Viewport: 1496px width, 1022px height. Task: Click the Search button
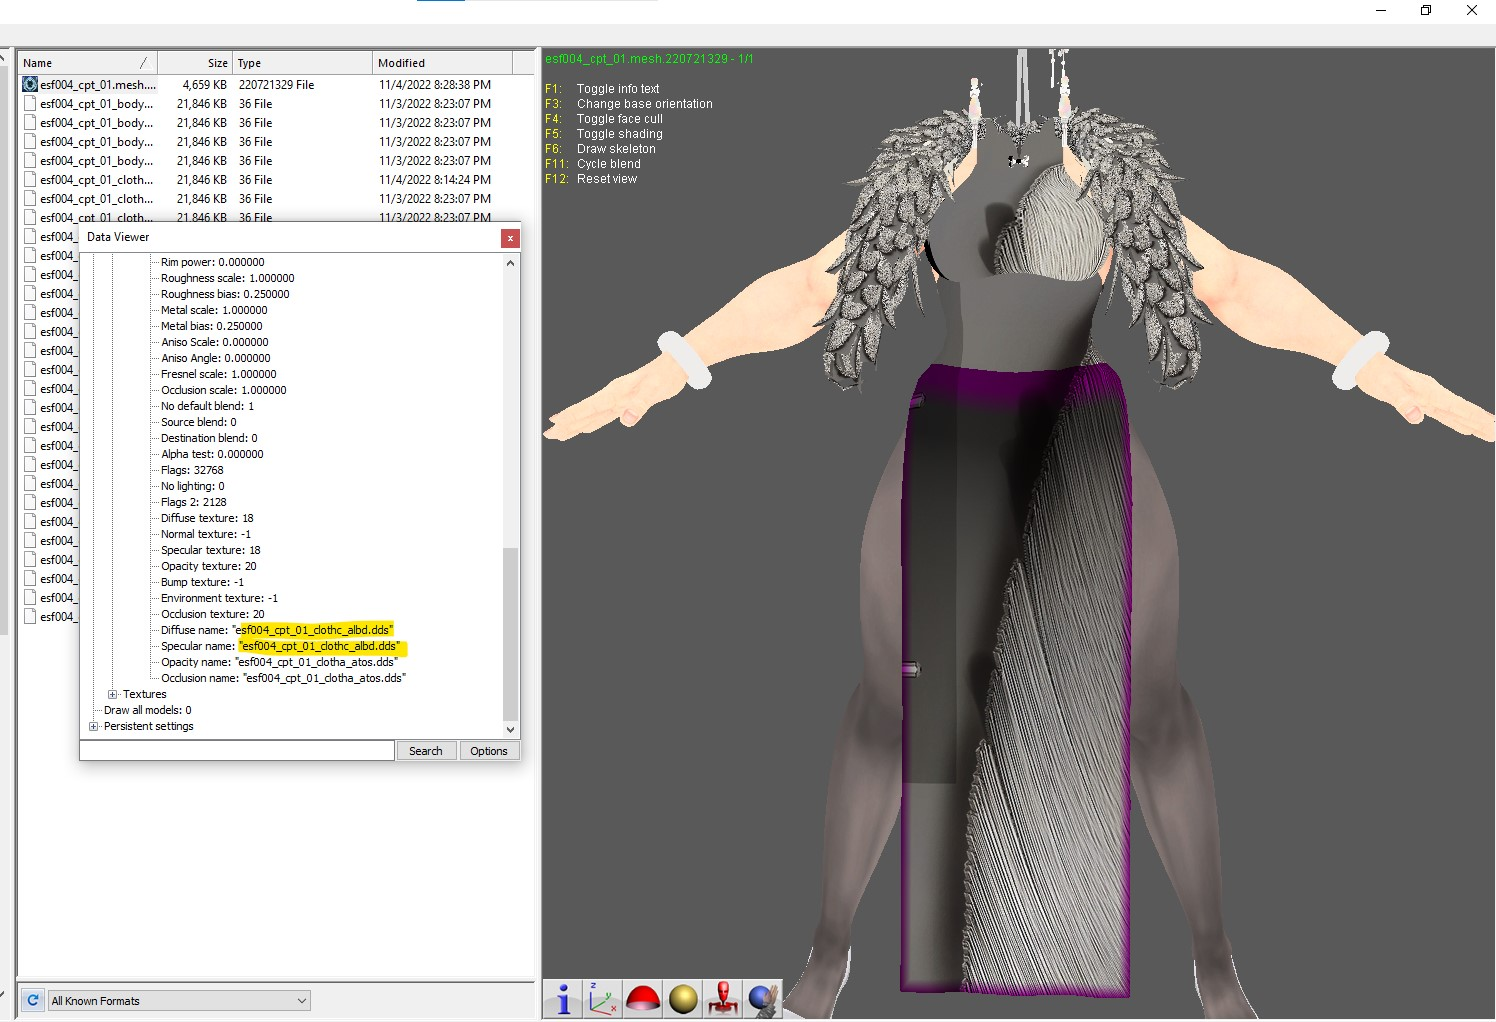click(426, 751)
